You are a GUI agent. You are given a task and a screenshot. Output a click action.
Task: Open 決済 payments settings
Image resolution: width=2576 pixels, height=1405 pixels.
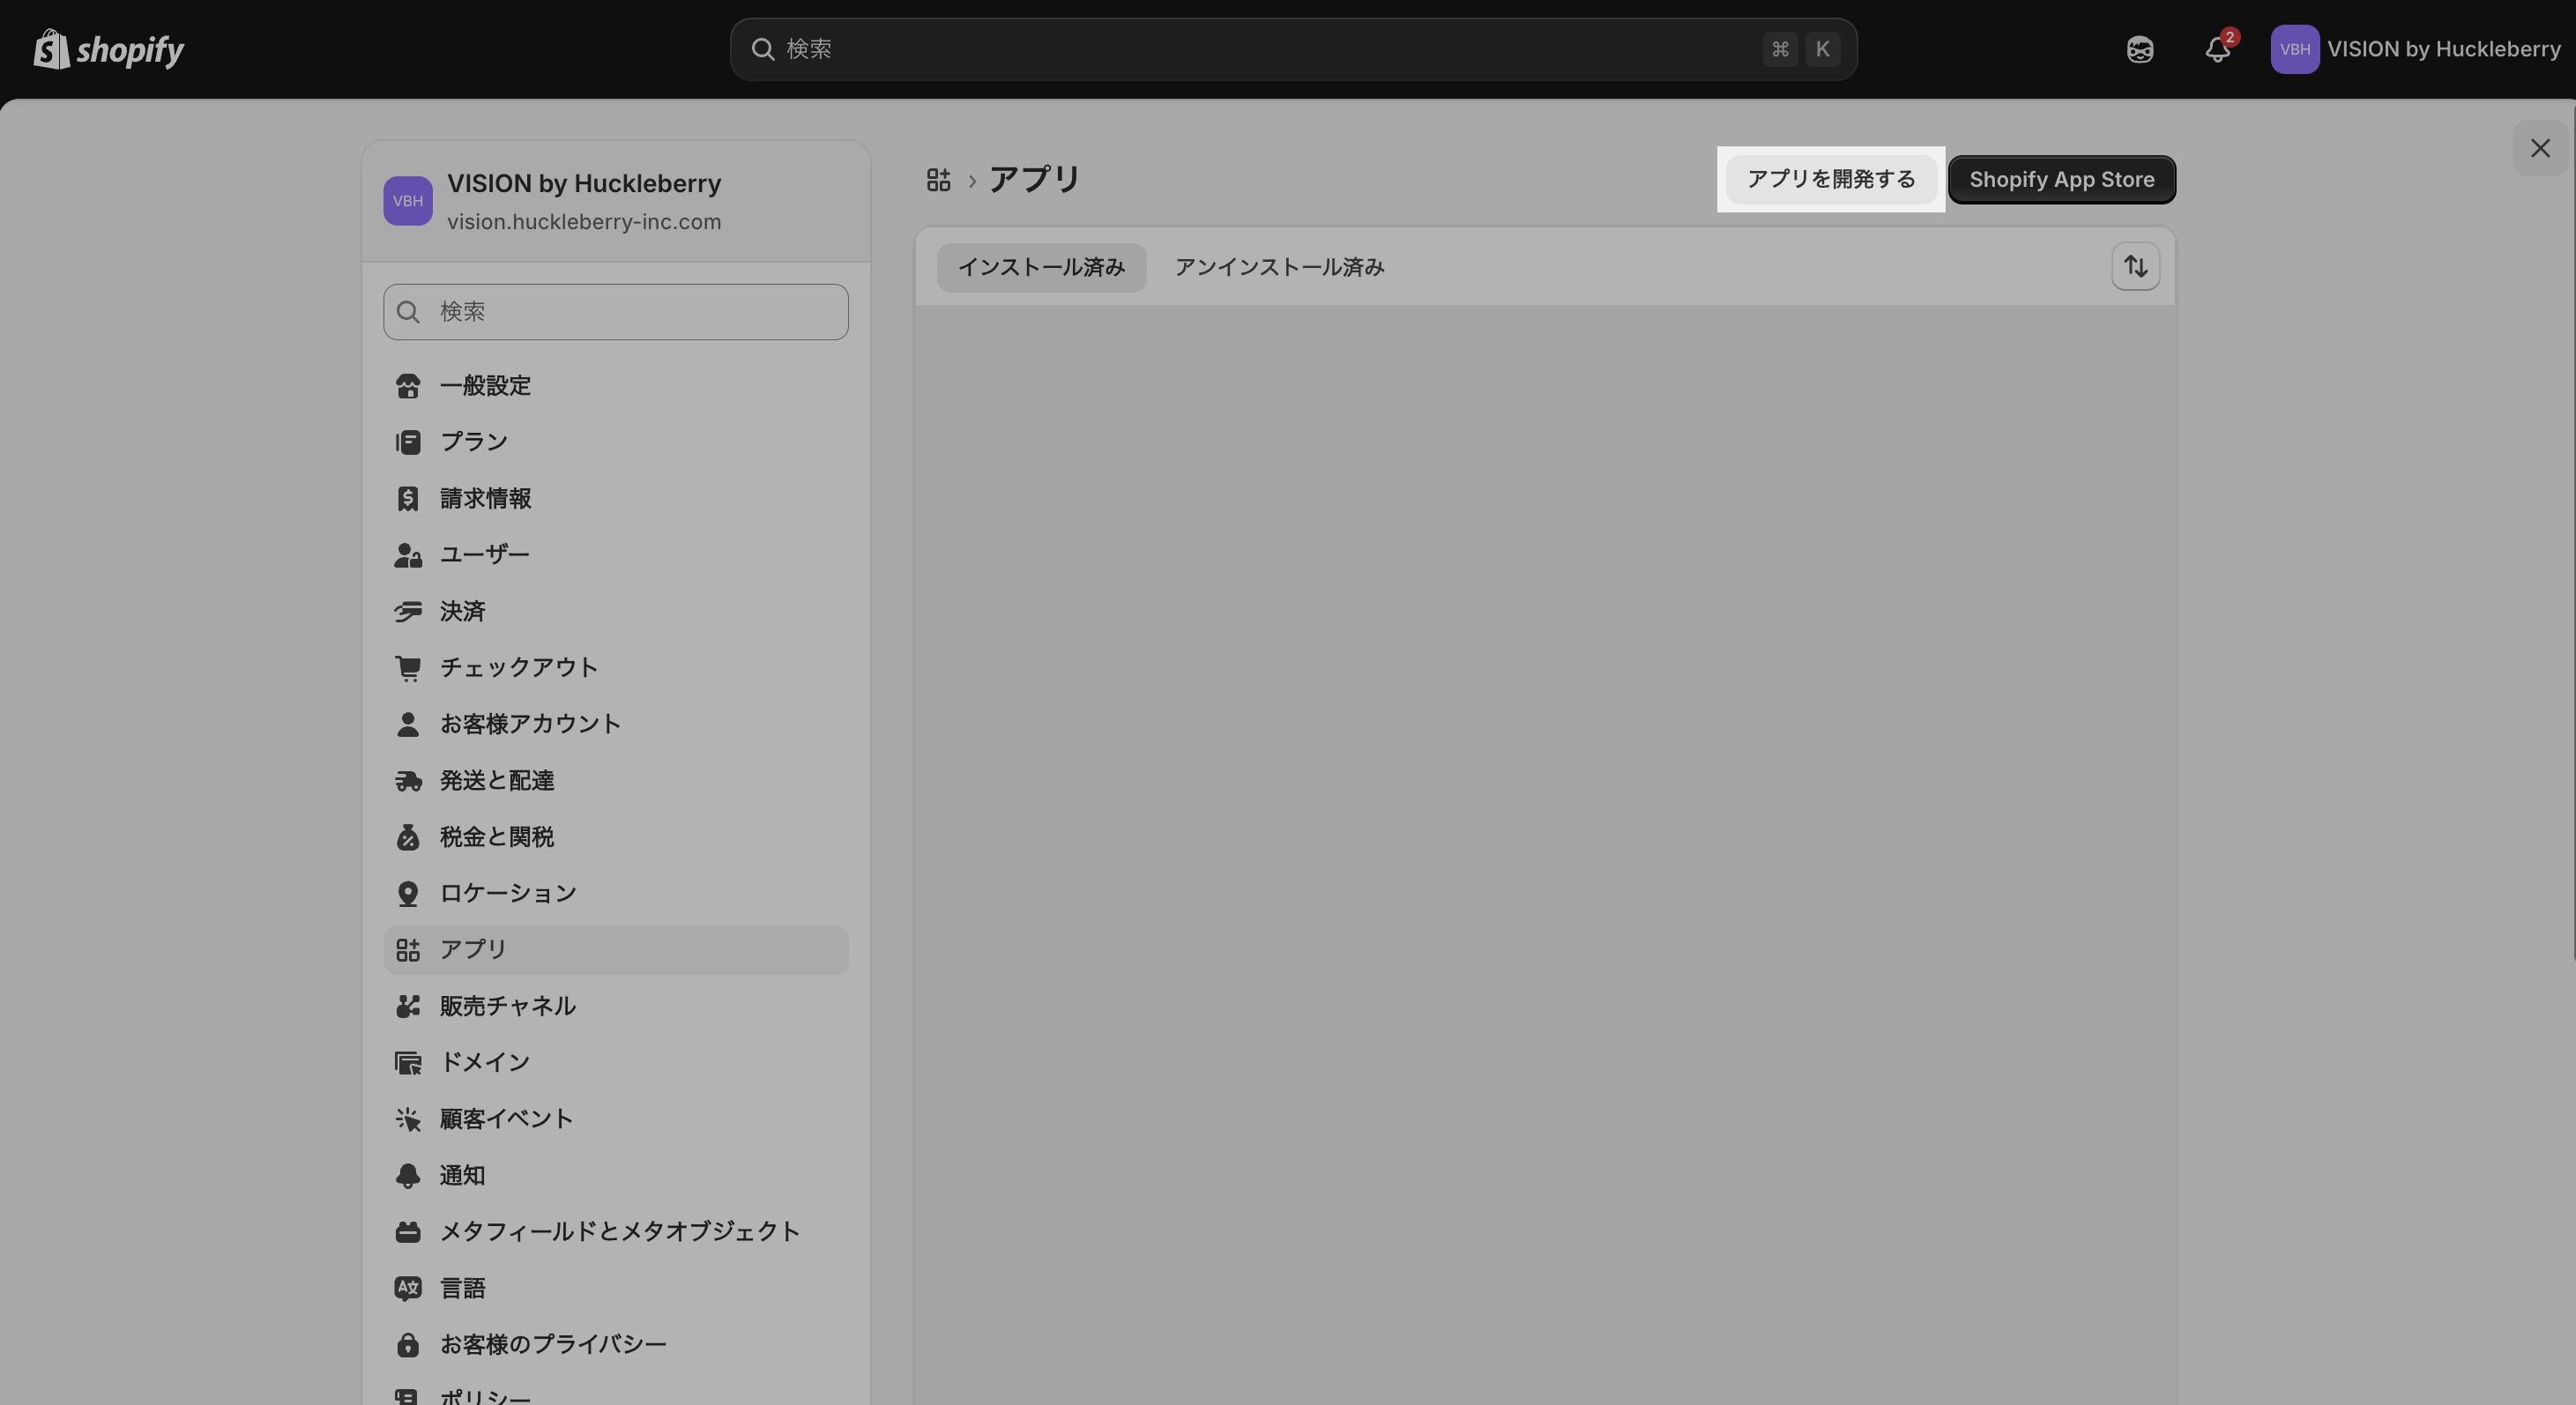pyautogui.click(x=462, y=611)
